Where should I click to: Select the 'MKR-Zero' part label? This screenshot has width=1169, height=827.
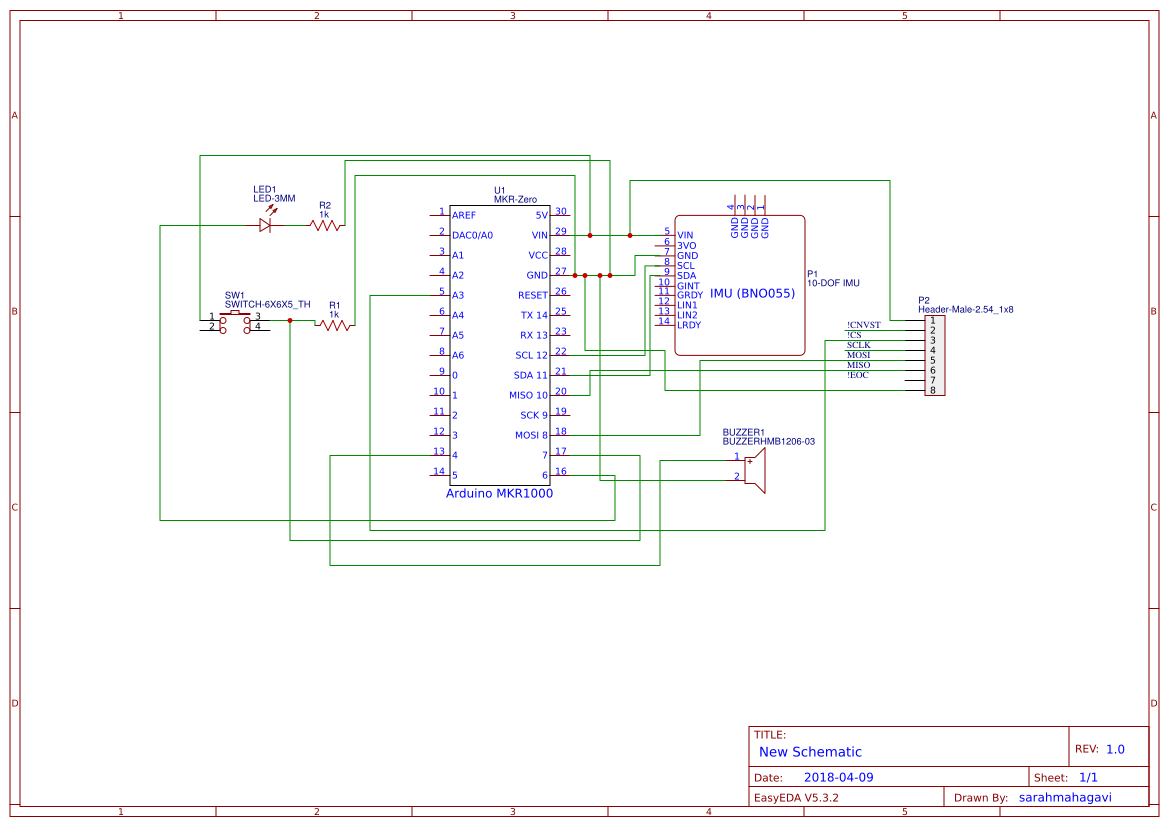[x=515, y=200]
